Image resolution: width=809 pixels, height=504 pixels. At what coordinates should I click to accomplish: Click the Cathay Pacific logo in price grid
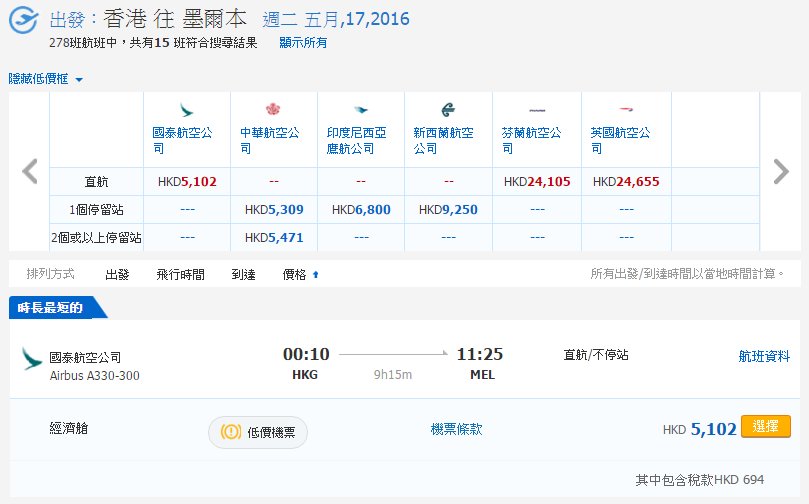tap(186, 110)
